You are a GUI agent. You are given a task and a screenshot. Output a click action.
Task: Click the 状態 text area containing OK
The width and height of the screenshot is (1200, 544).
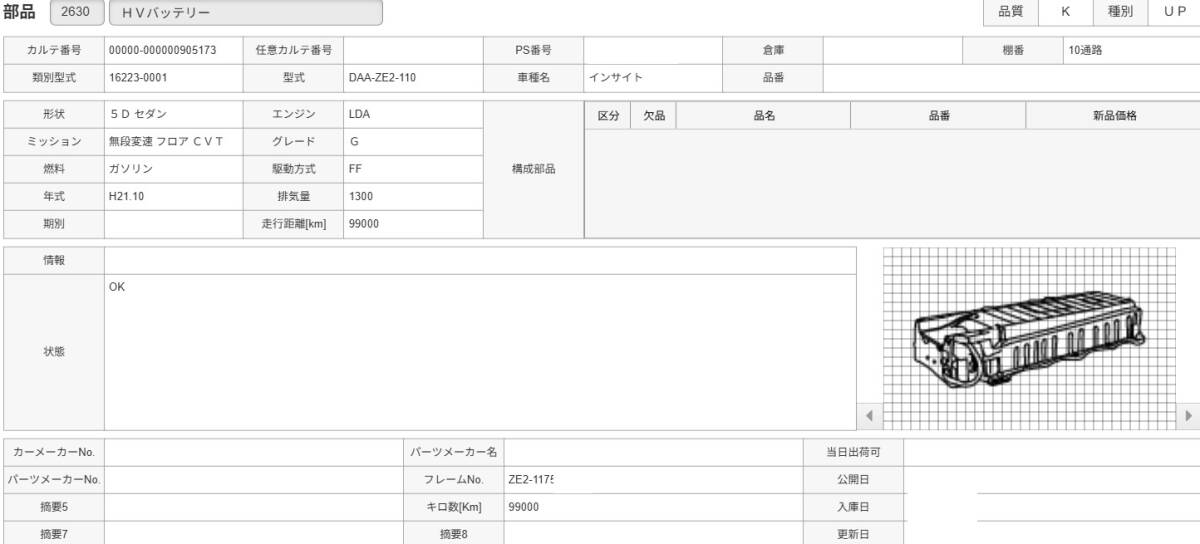point(480,352)
